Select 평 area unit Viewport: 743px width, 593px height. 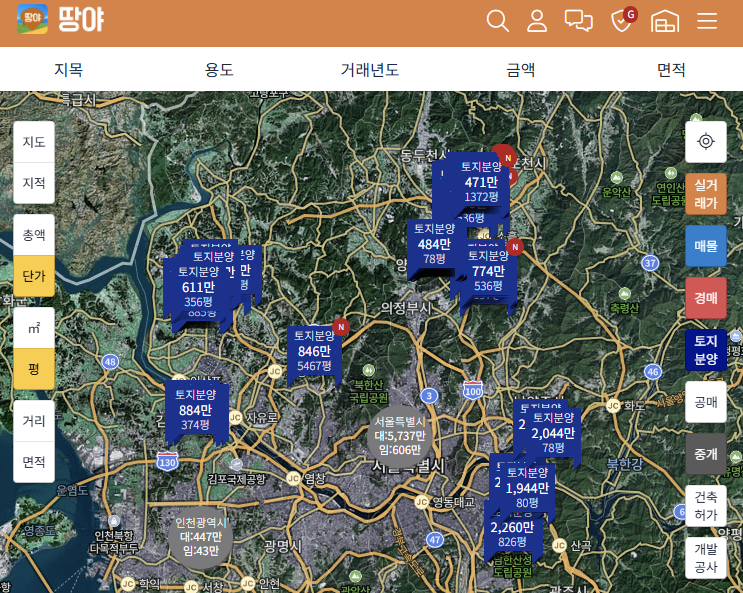(34, 369)
